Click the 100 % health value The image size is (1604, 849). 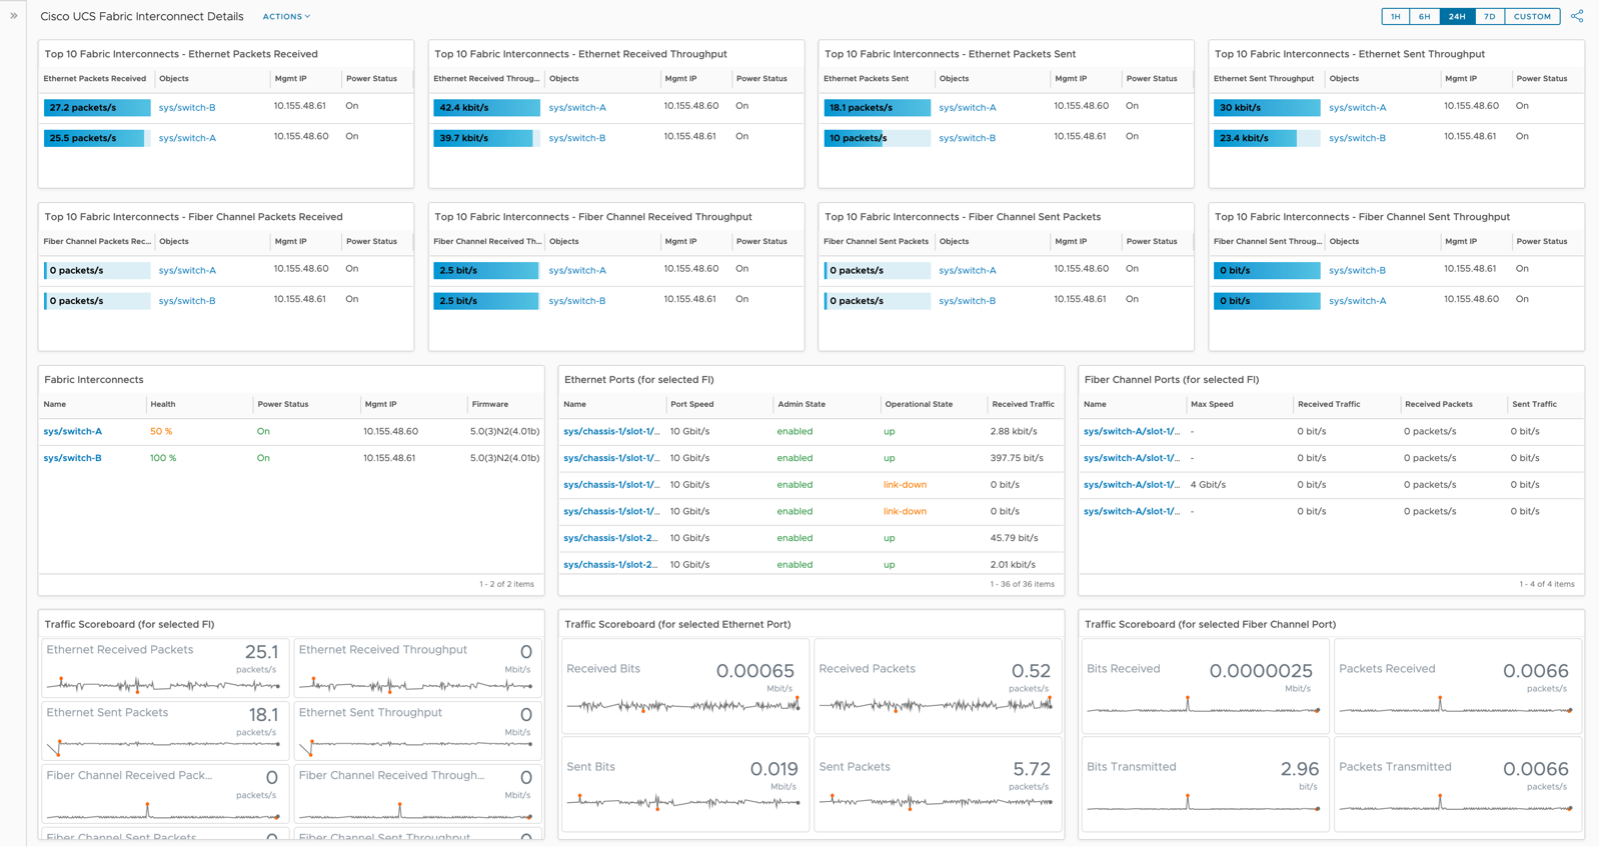[x=163, y=458]
